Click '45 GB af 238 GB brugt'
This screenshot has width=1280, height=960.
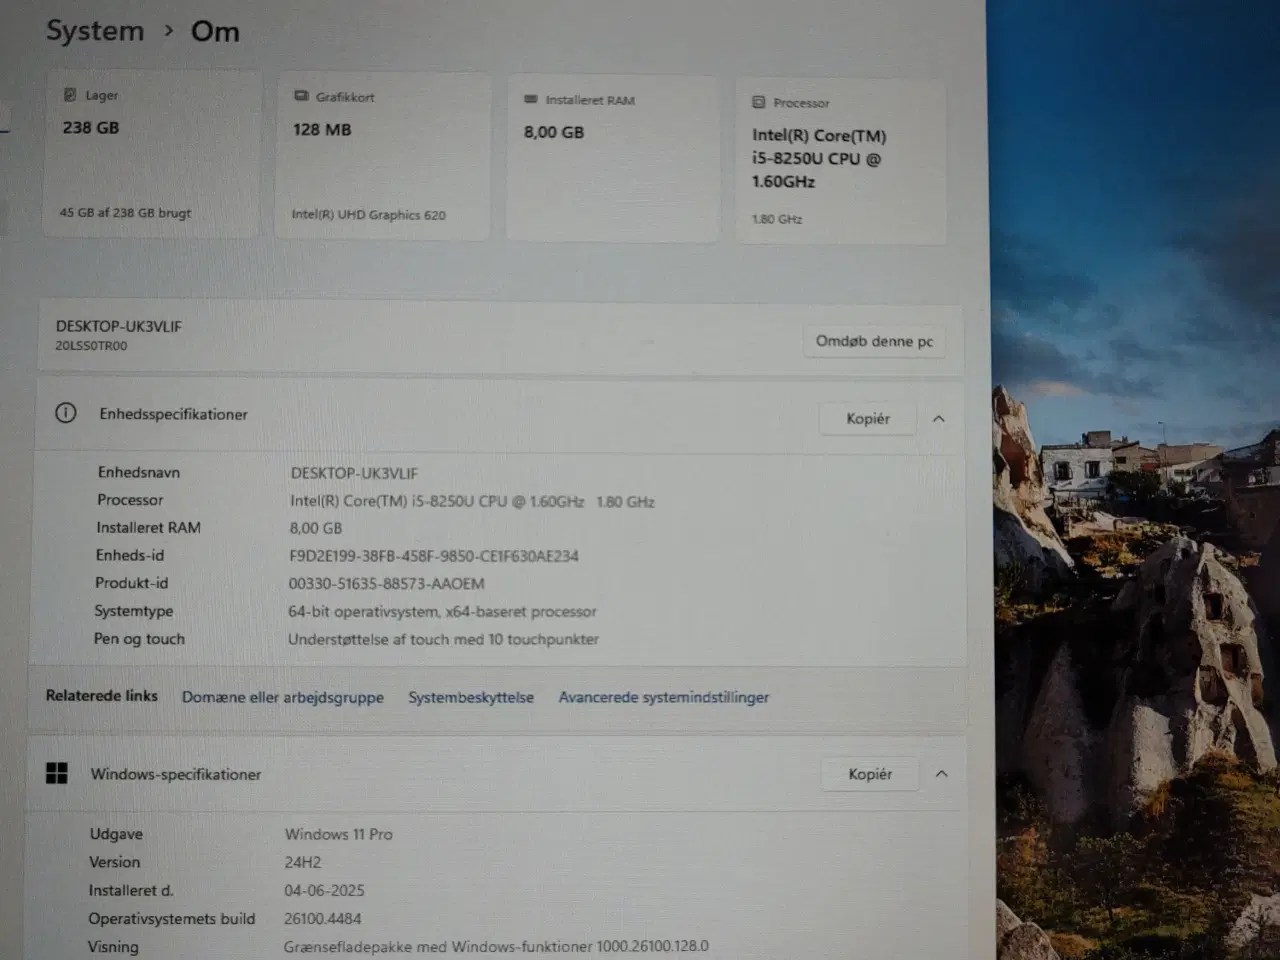(x=125, y=213)
